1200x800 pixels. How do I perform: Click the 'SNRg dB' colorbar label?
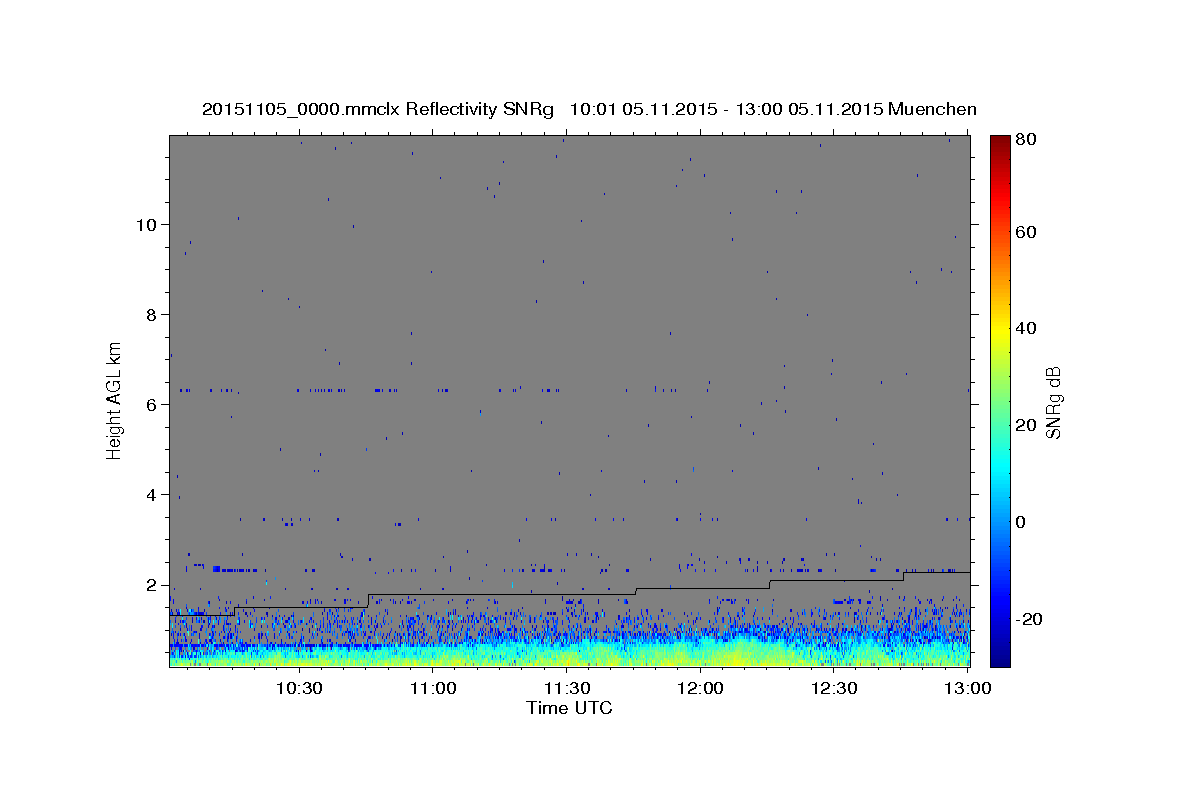point(1053,403)
